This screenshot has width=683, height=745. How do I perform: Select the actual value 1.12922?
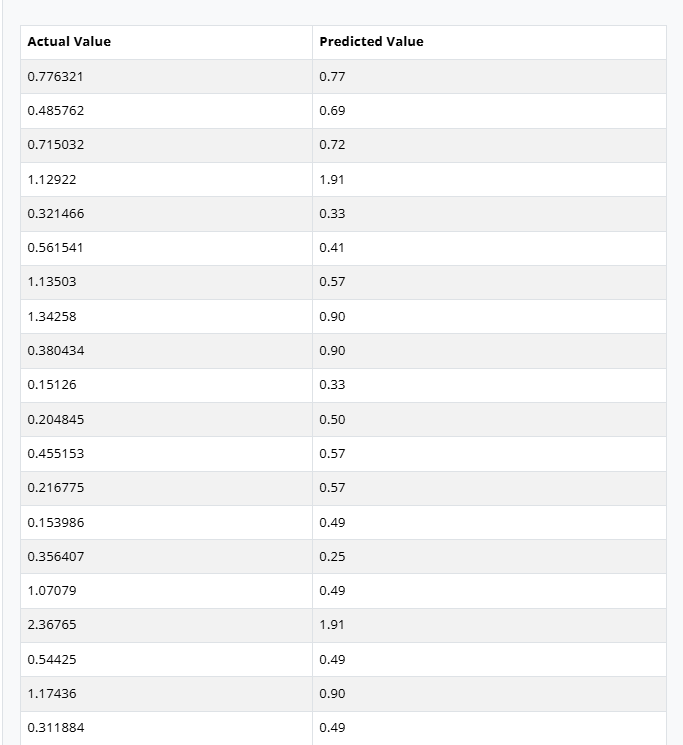click(52, 180)
